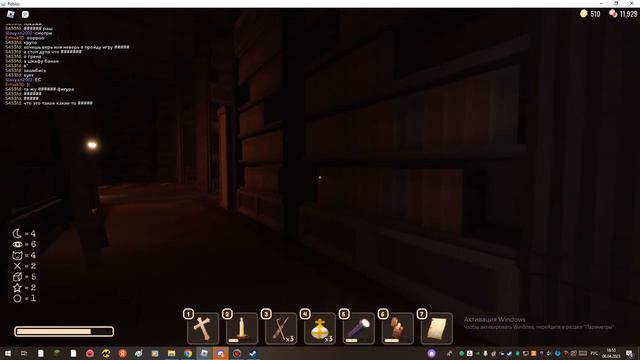Select the lockpicks in hotbar slot 3
640x360 pixels.
point(281,329)
